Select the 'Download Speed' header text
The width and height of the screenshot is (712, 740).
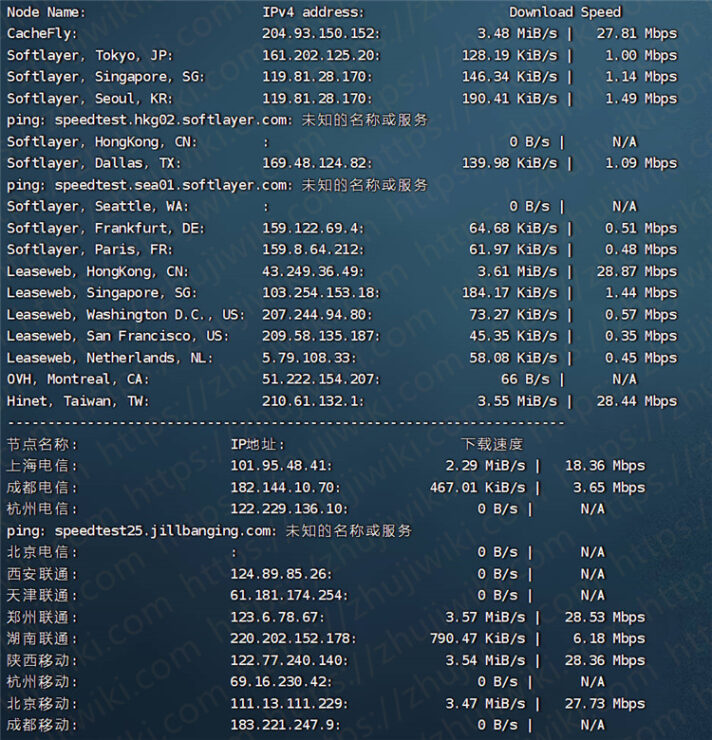pos(565,12)
